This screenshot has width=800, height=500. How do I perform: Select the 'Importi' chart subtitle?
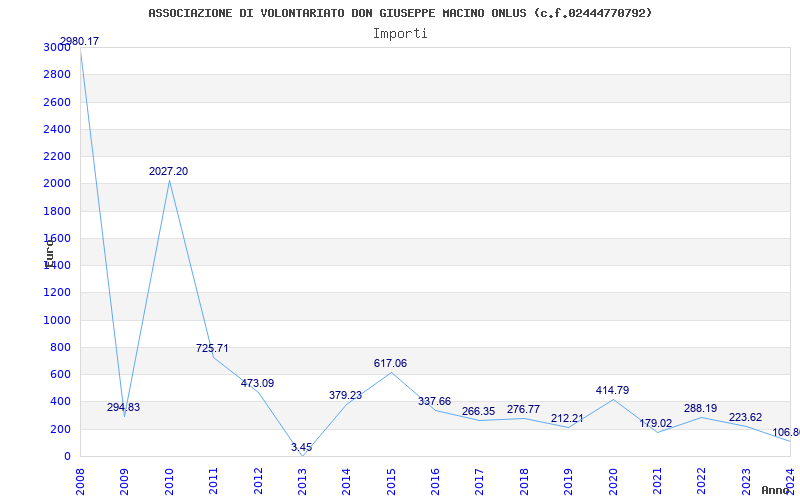(x=400, y=33)
